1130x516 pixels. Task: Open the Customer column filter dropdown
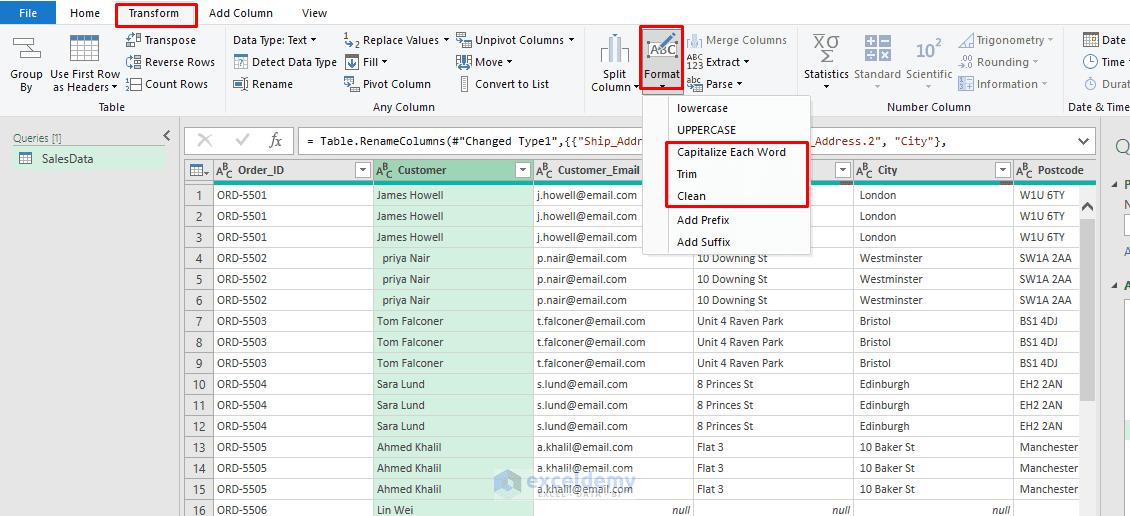pos(522,171)
